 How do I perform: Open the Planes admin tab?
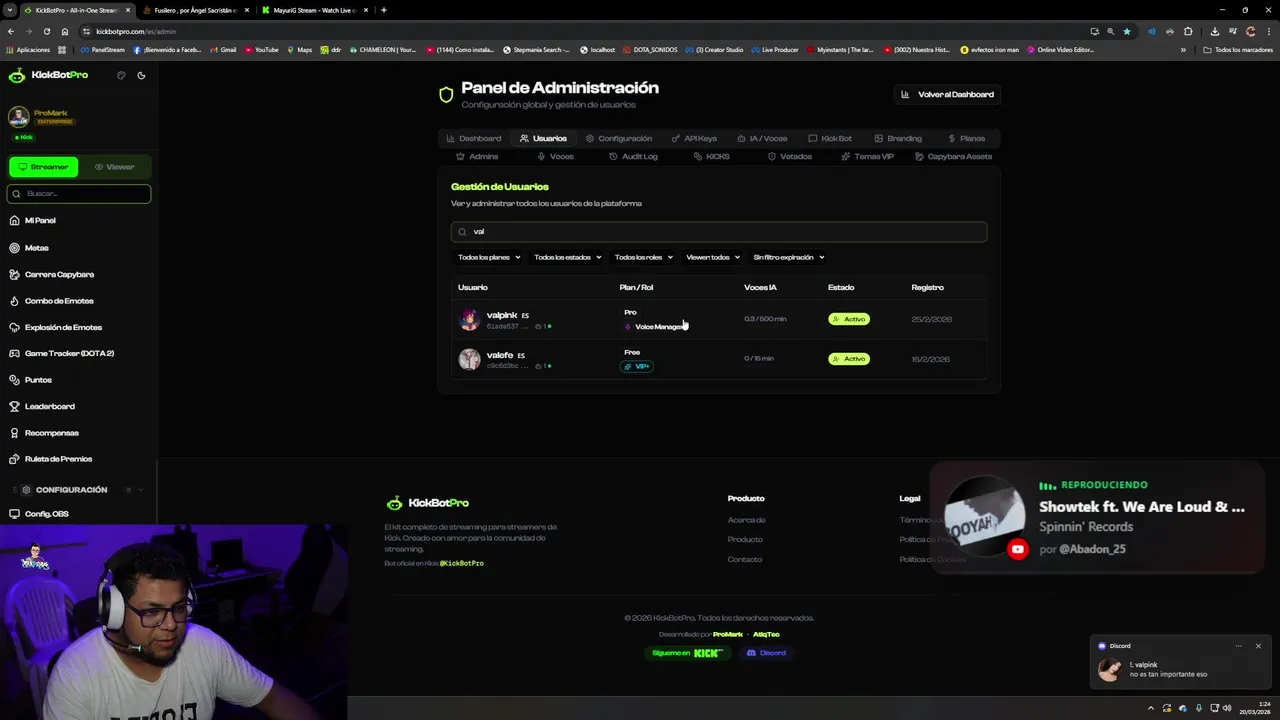click(966, 138)
